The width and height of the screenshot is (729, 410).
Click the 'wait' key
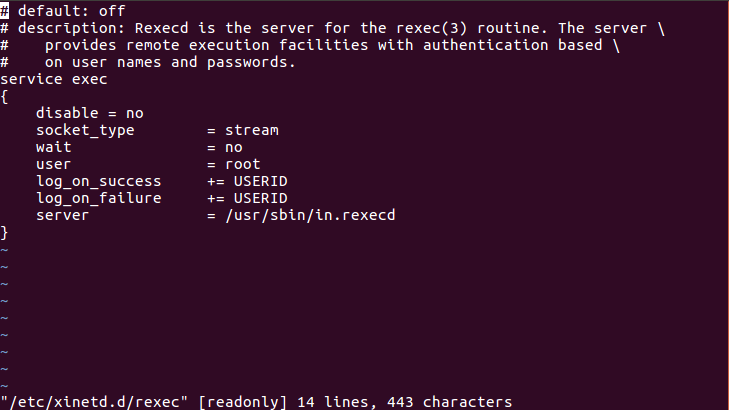click(x=53, y=147)
